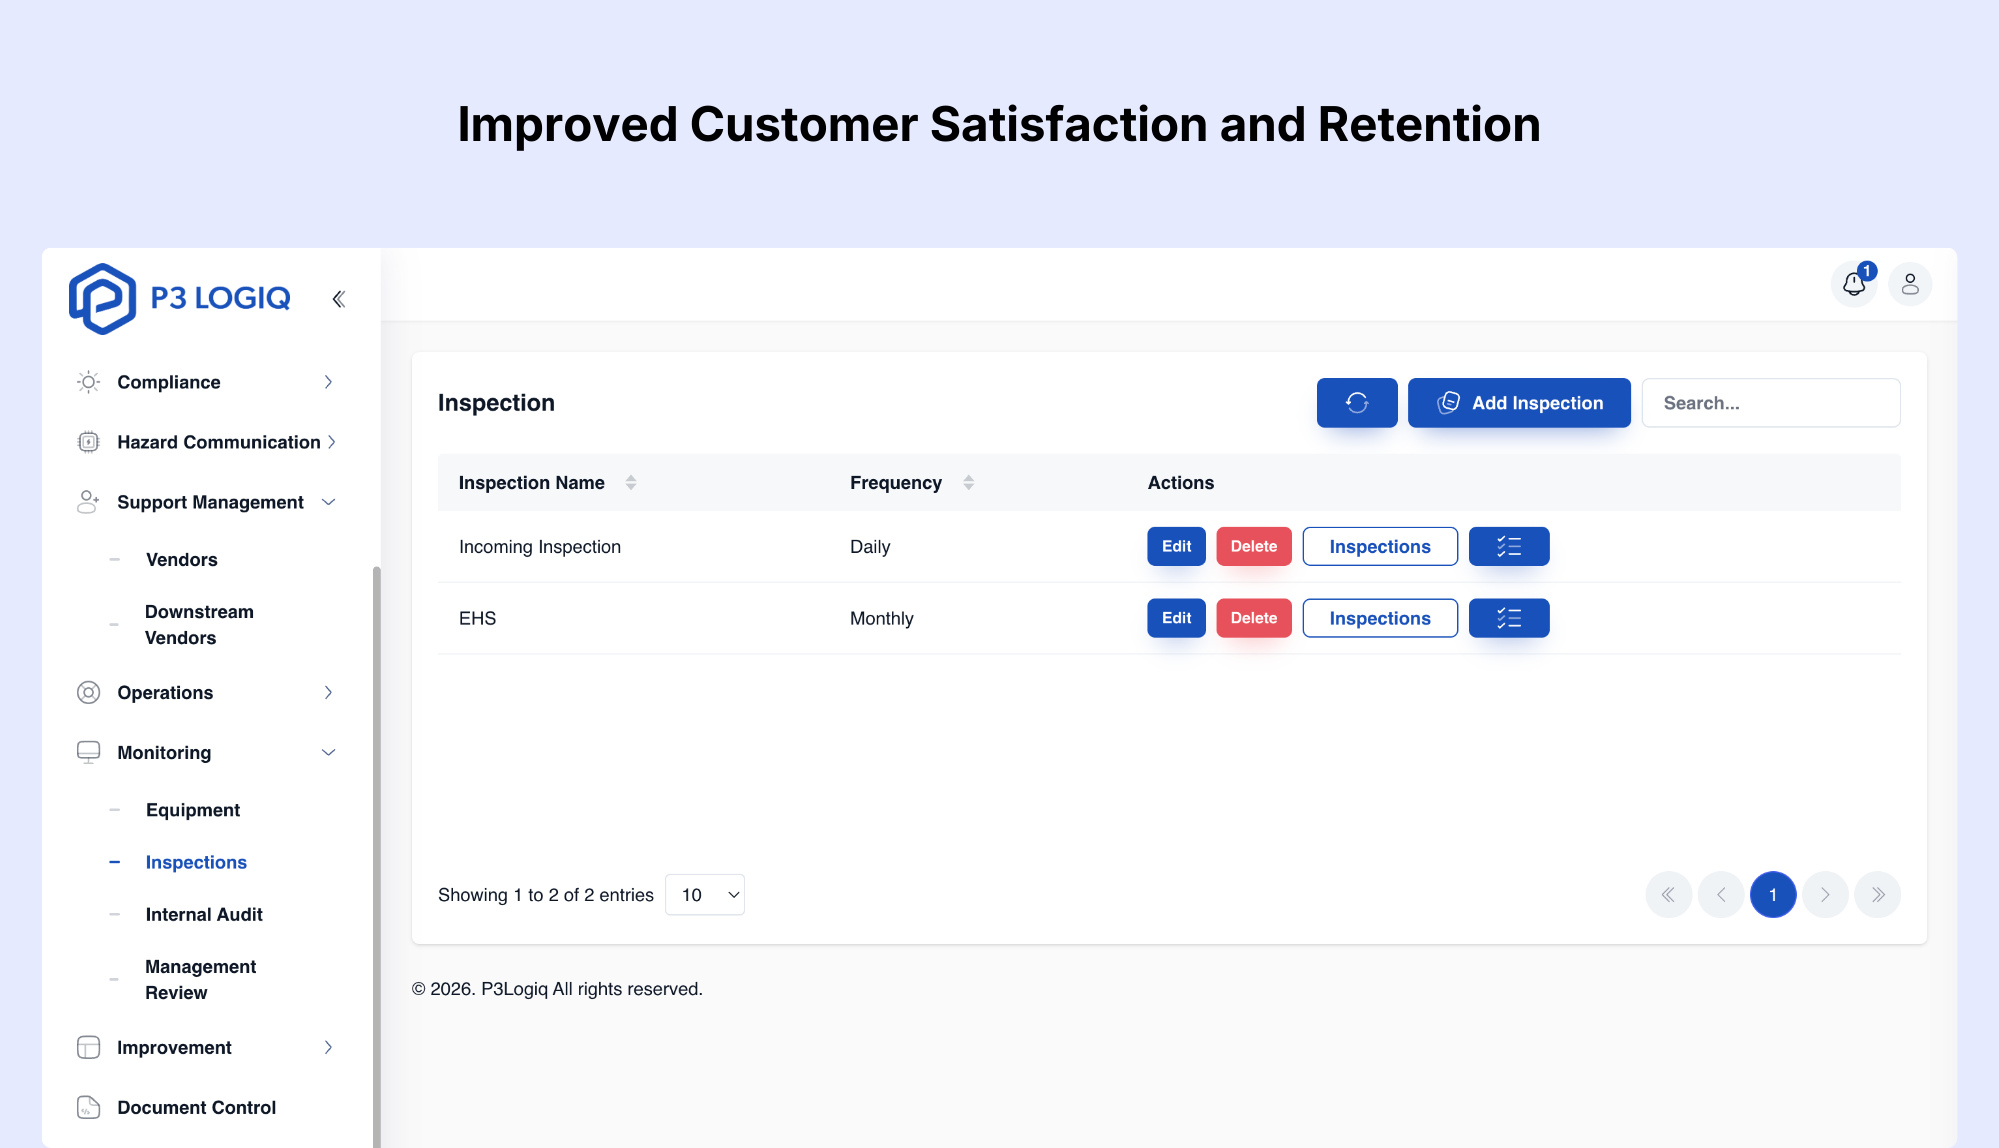The height and width of the screenshot is (1148, 1999).
Task: Collapse the sidebar with double-chevron icon
Action: click(339, 299)
